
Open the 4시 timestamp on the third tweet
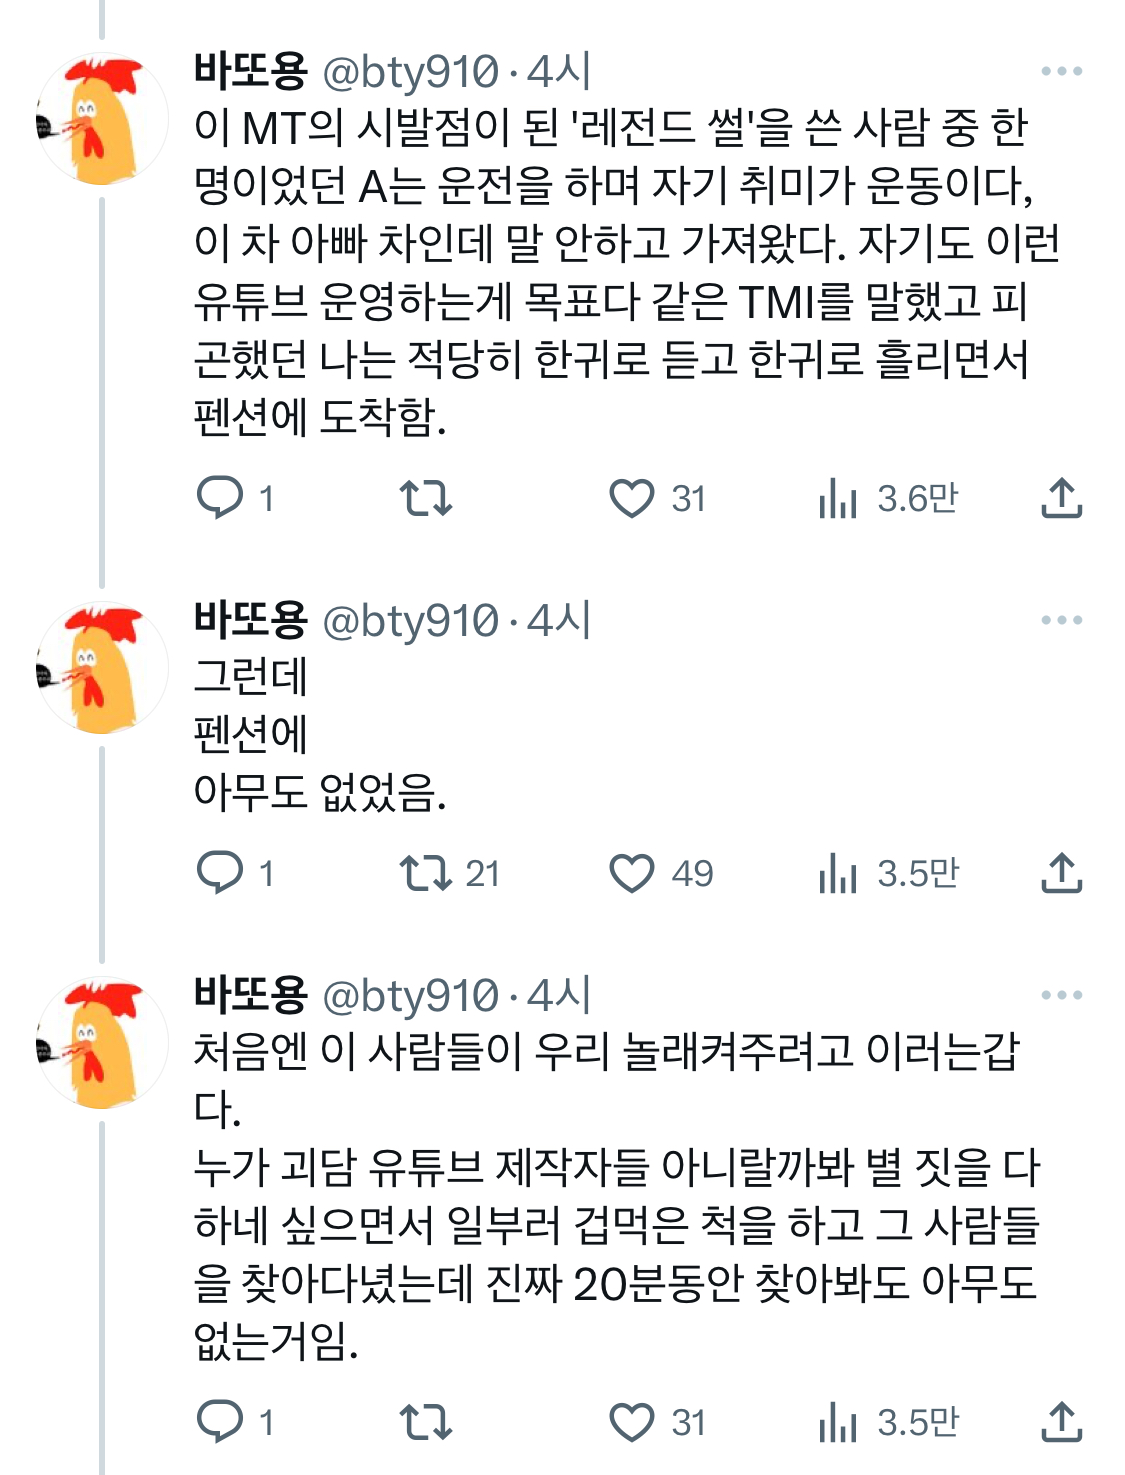tap(559, 995)
